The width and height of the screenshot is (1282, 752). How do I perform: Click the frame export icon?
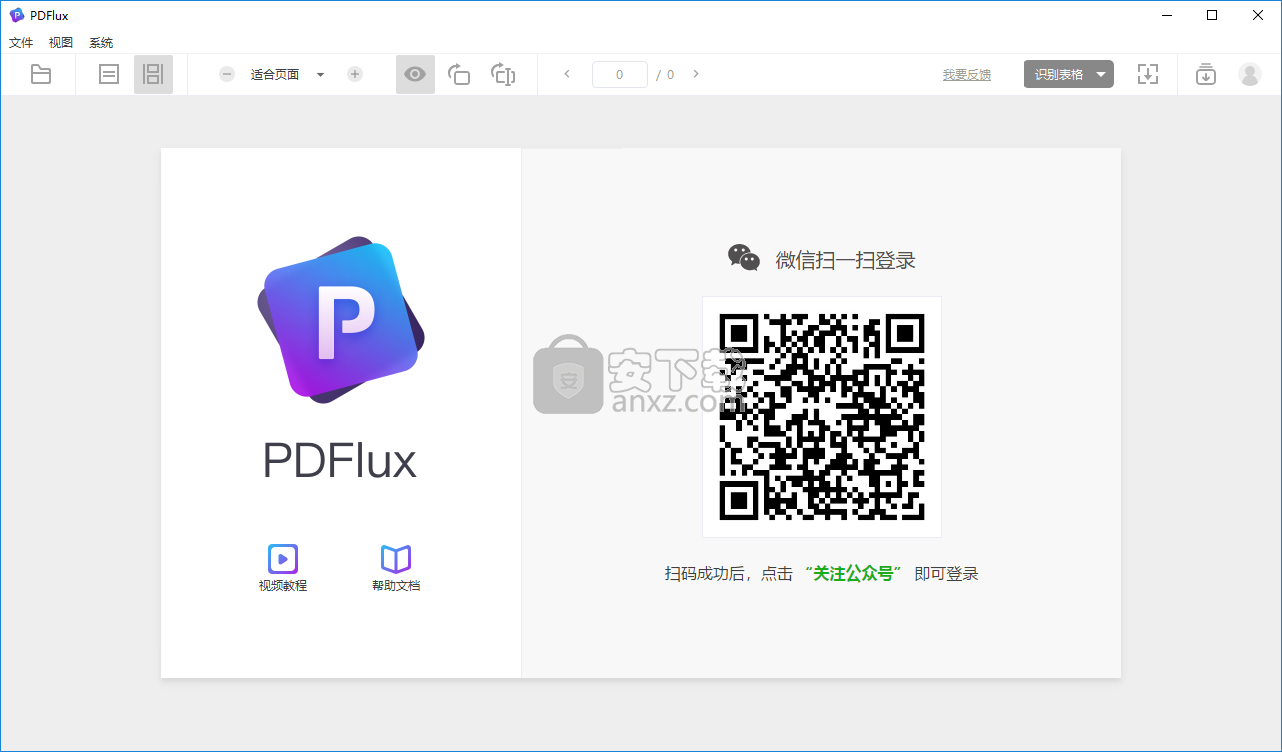[x=1148, y=74]
